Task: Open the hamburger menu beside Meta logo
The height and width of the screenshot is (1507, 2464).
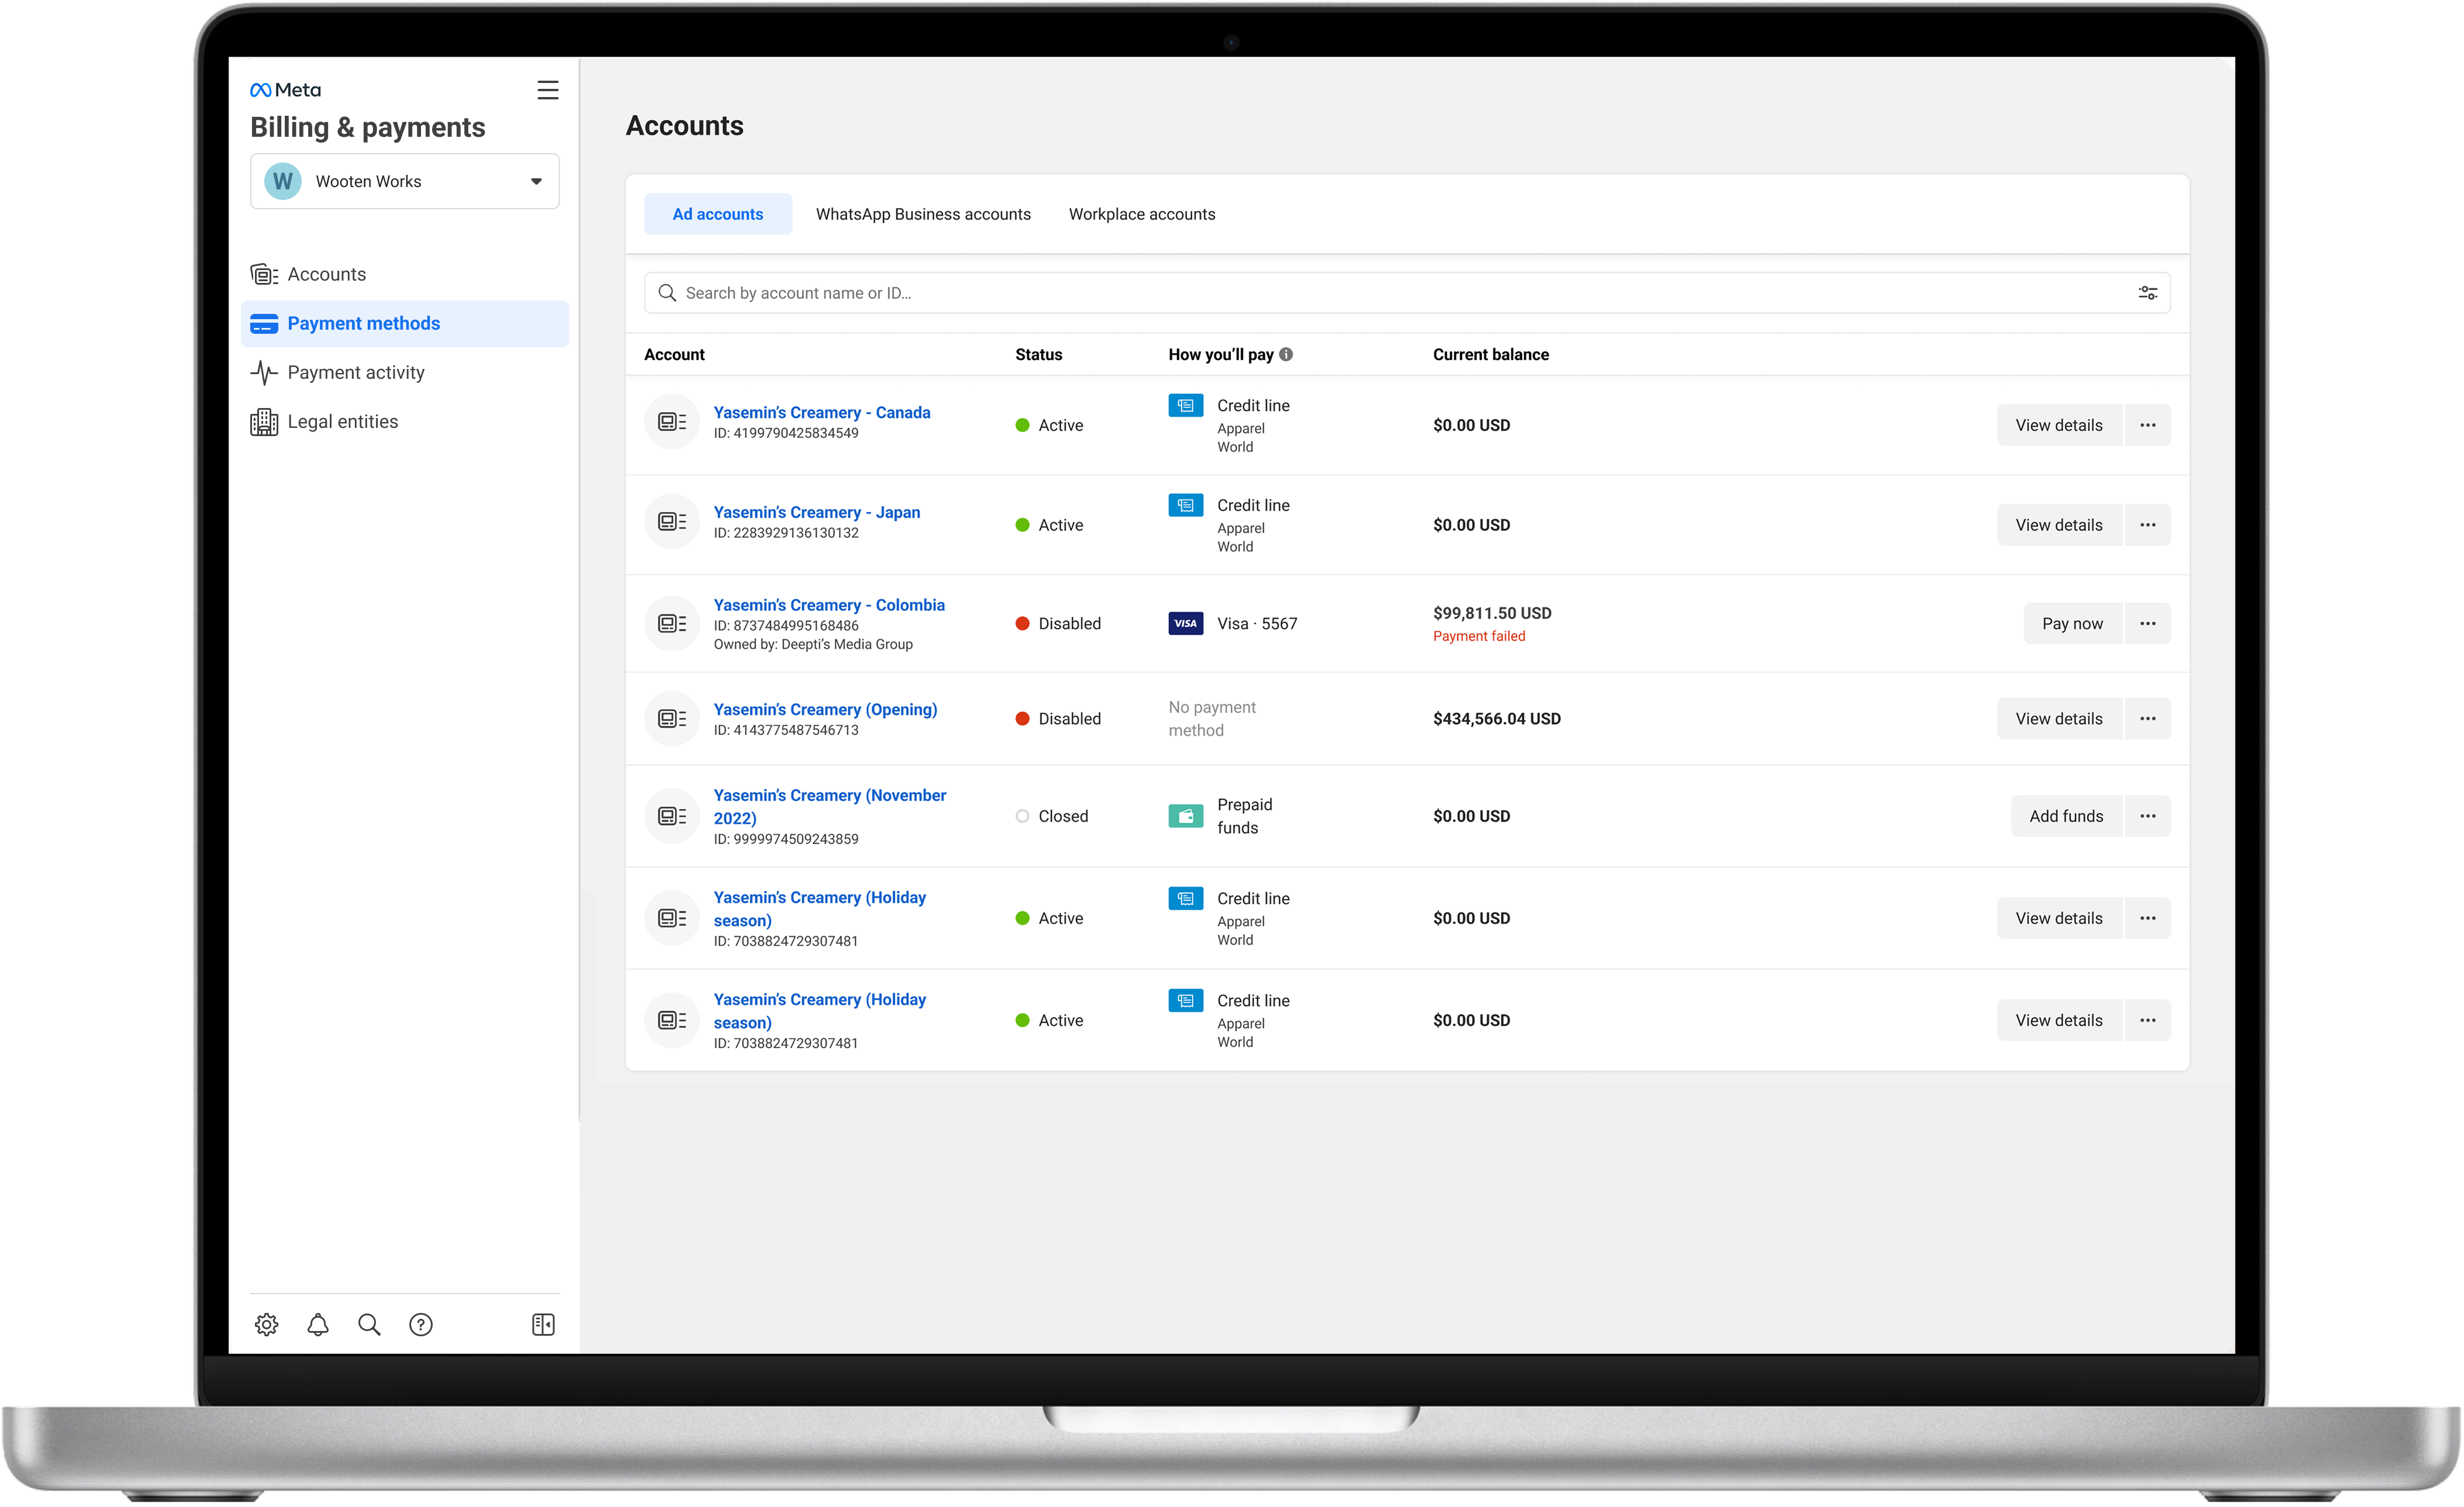Action: [547, 90]
